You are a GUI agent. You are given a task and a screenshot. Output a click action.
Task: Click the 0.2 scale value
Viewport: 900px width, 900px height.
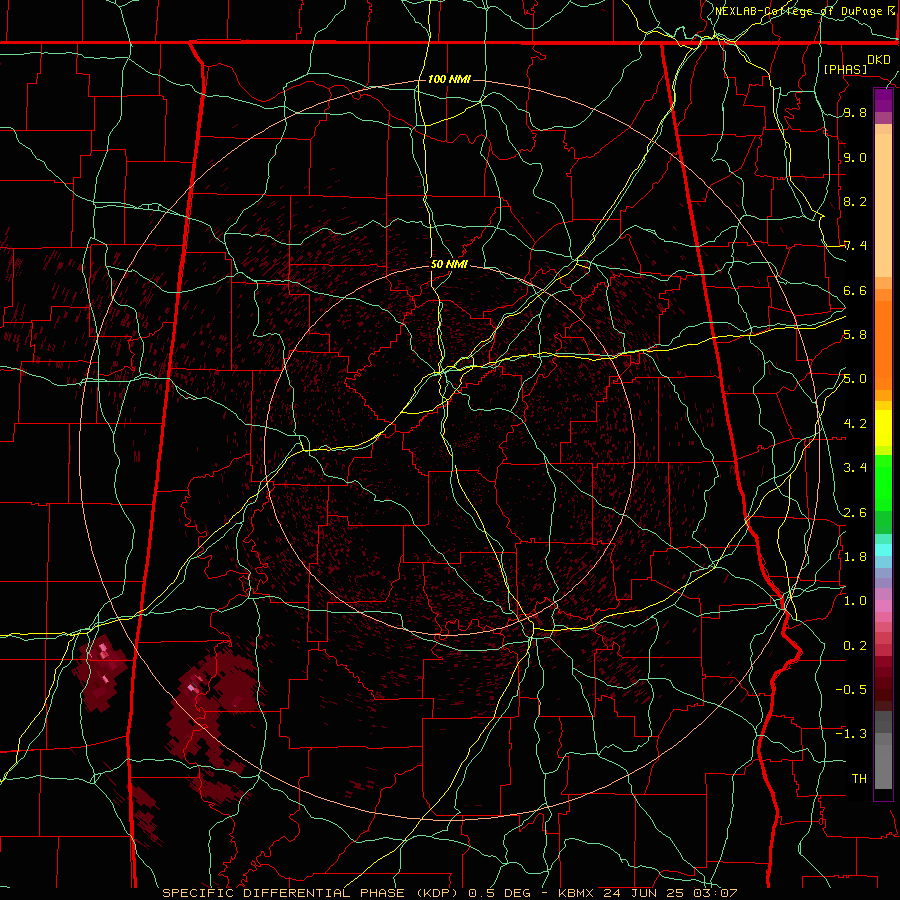tap(855, 645)
